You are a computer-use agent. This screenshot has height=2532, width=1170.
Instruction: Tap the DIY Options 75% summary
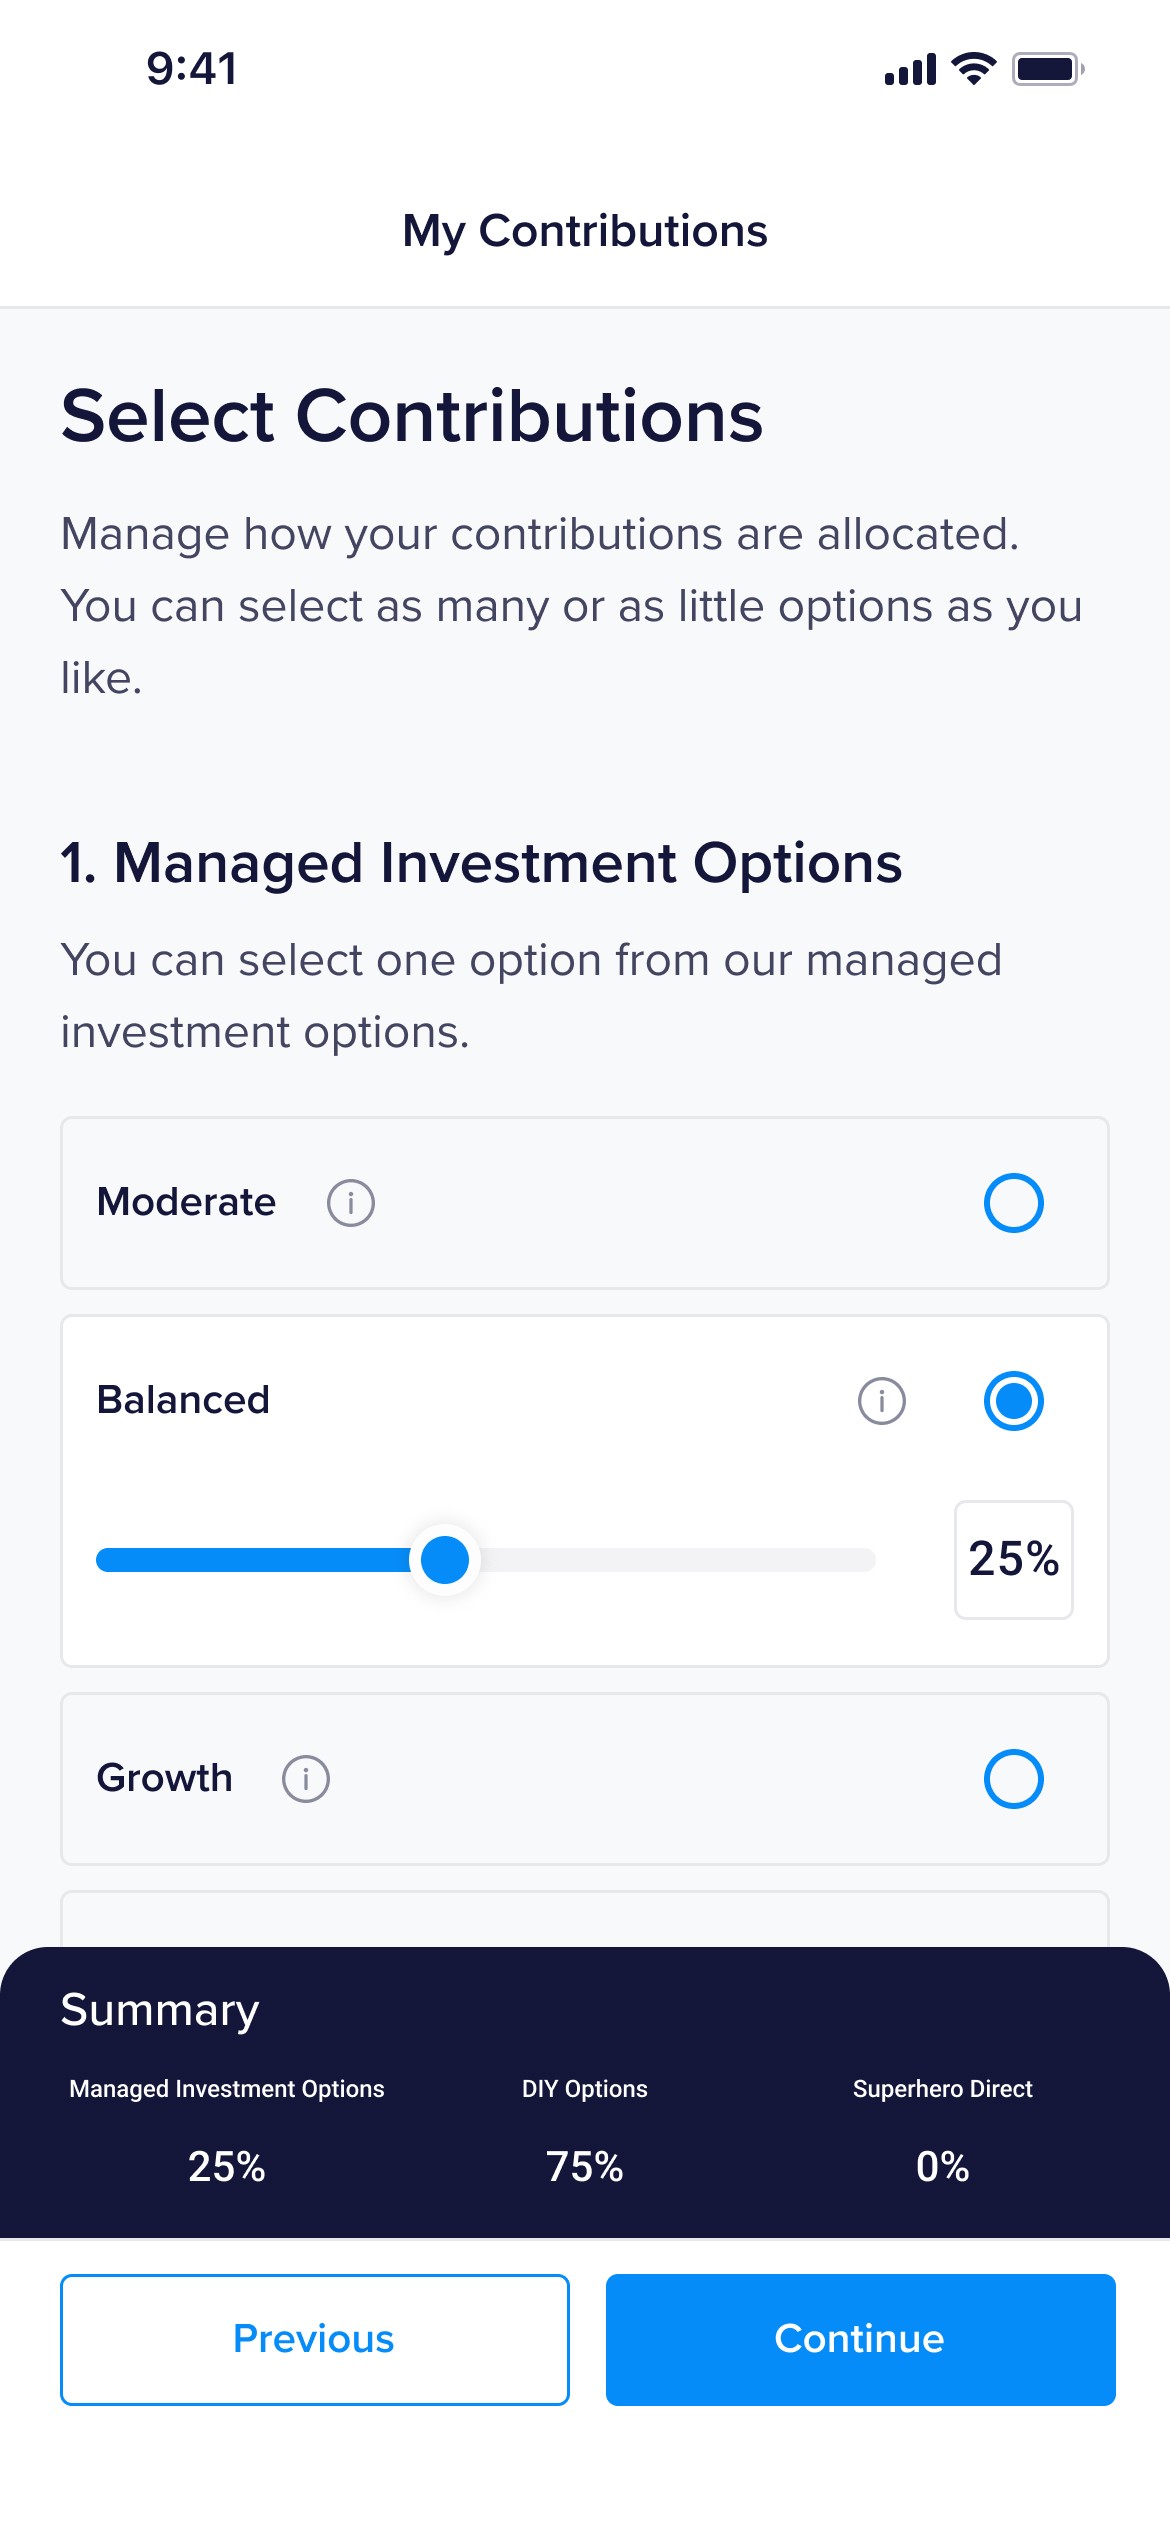pos(584,2167)
